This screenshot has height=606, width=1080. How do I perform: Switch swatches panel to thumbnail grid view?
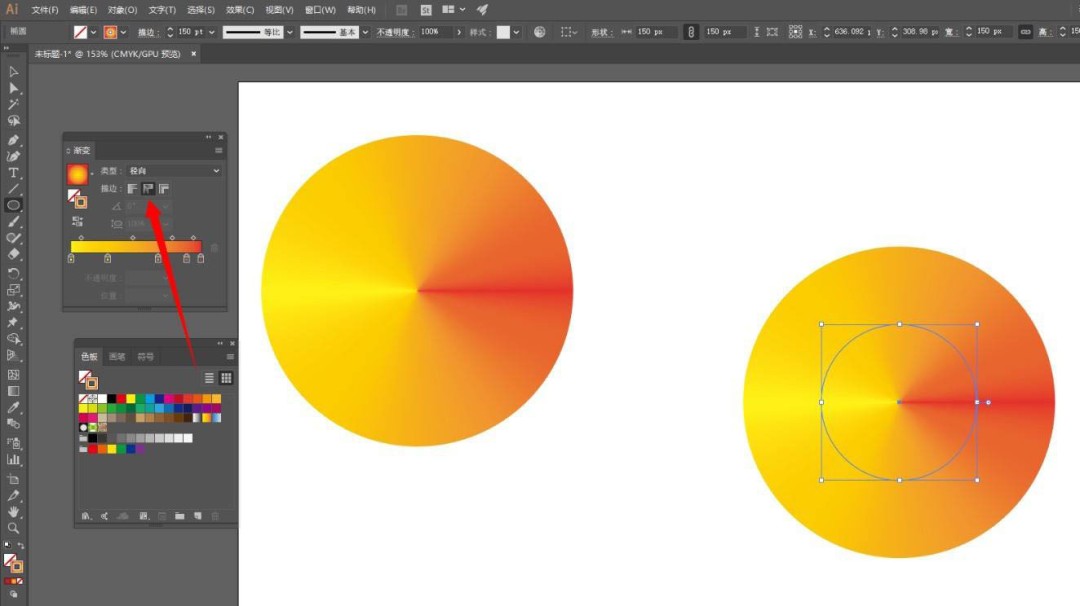pyautogui.click(x=226, y=378)
